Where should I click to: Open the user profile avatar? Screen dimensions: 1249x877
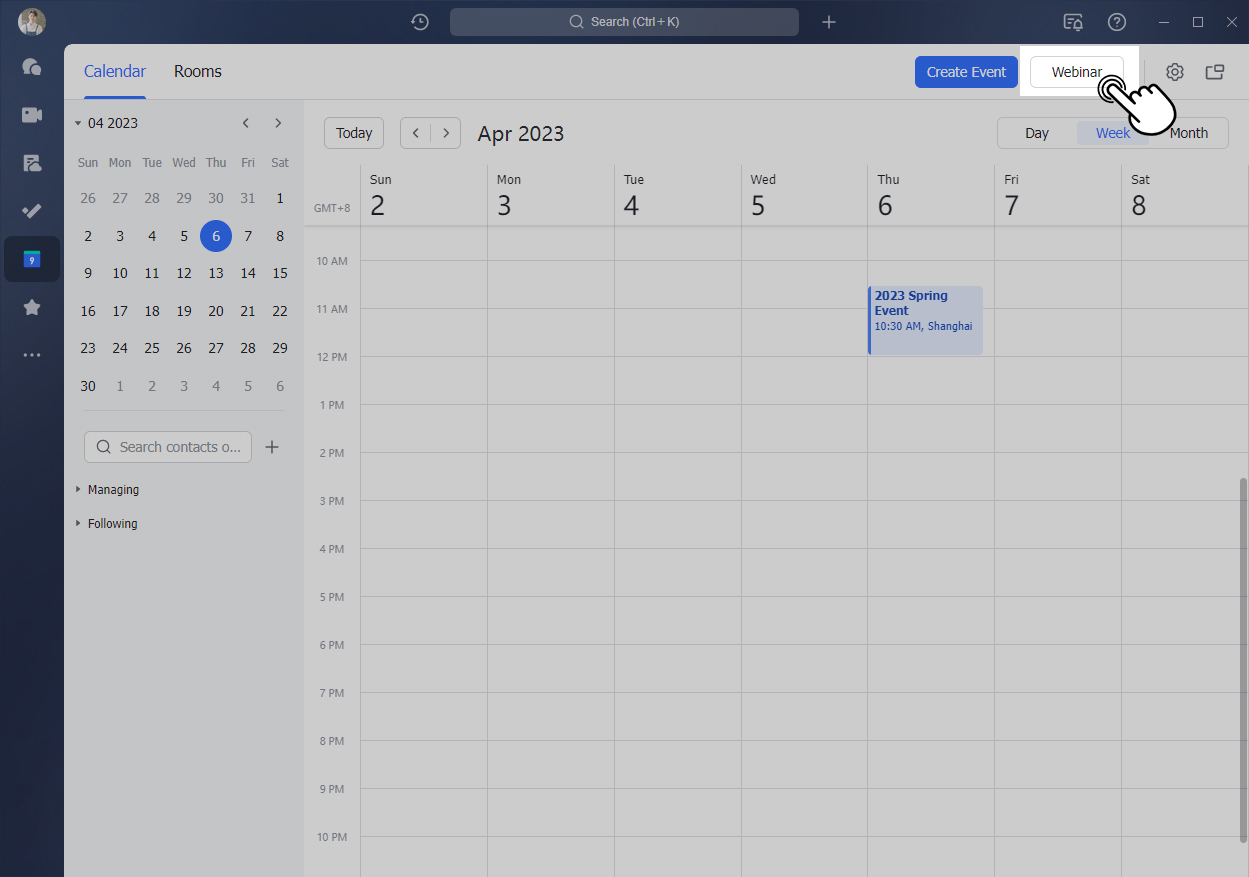click(x=32, y=22)
